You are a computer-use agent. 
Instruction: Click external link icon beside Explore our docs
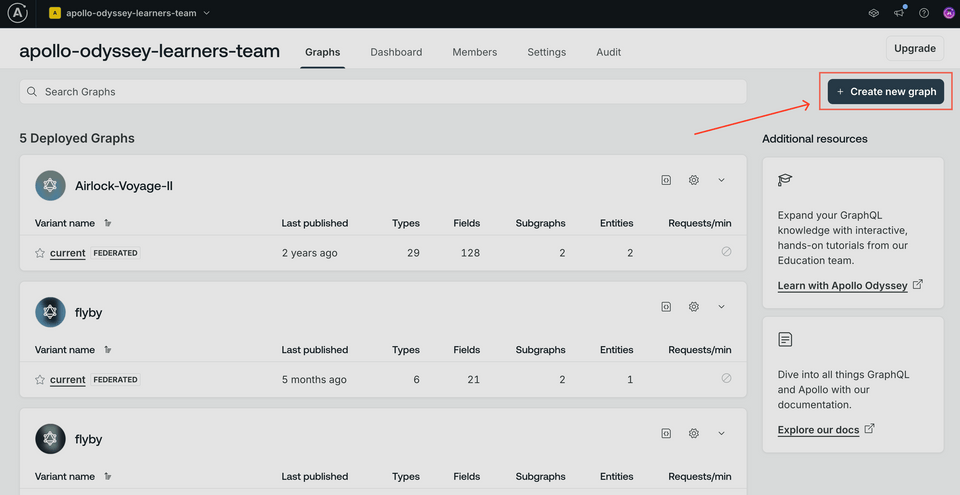tap(869, 429)
